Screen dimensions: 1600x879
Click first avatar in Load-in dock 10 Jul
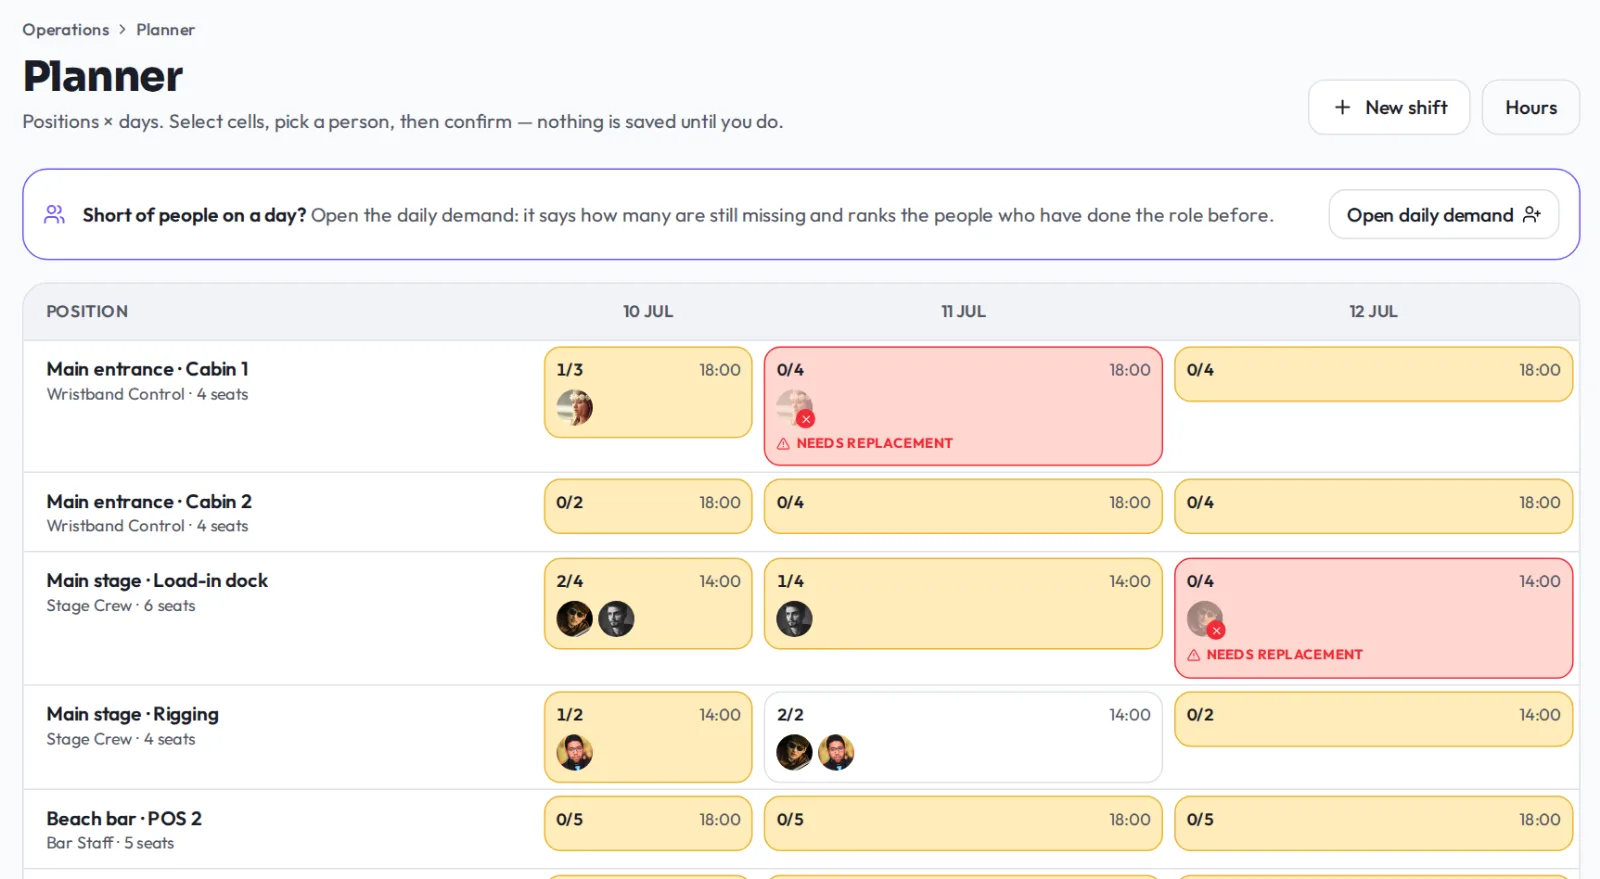click(x=574, y=619)
